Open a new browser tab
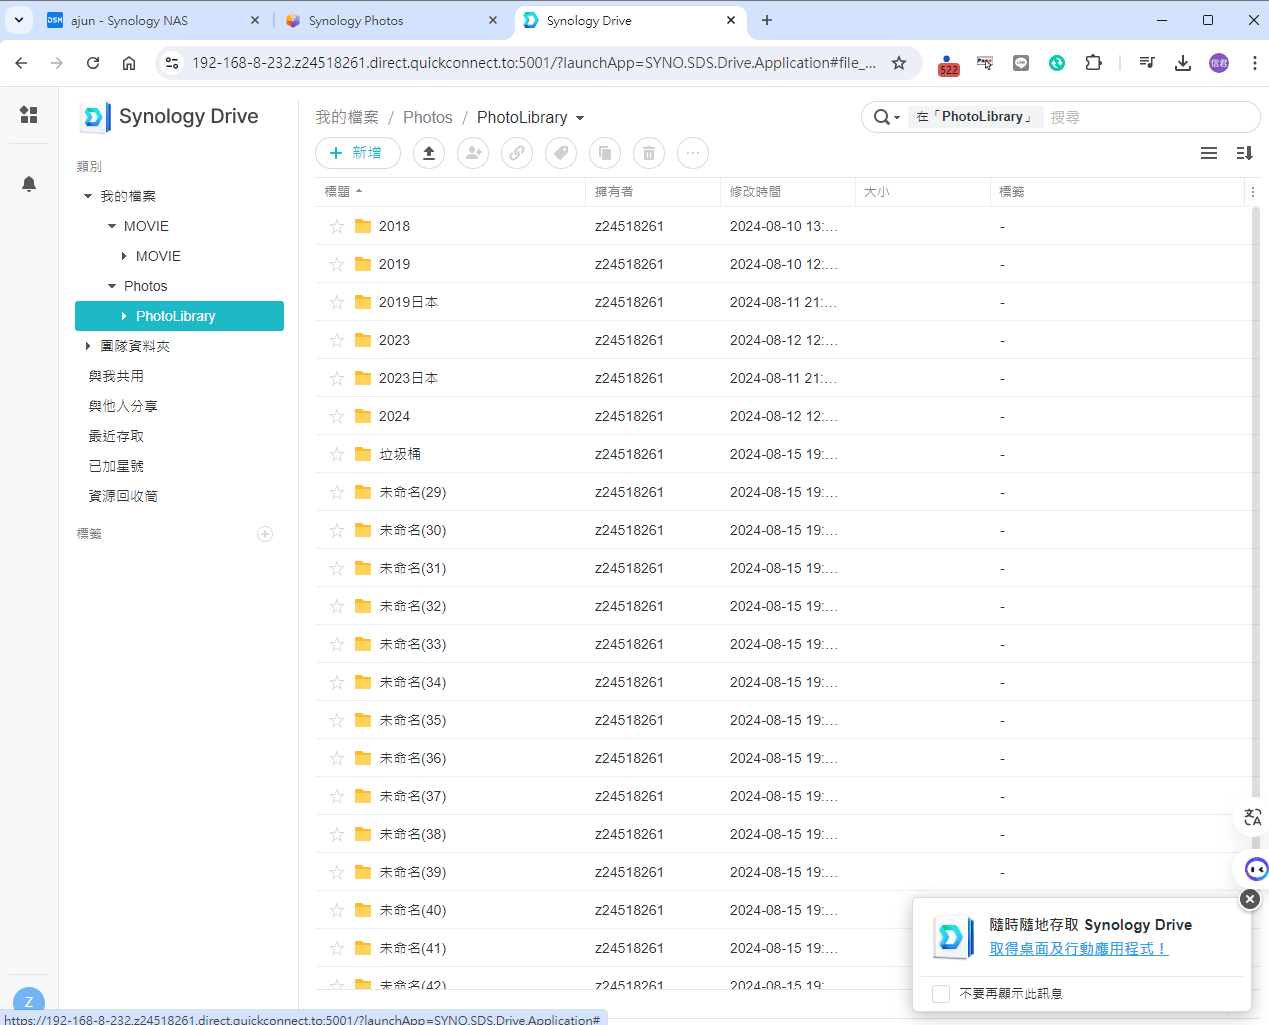The height and width of the screenshot is (1025, 1269). tap(767, 20)
